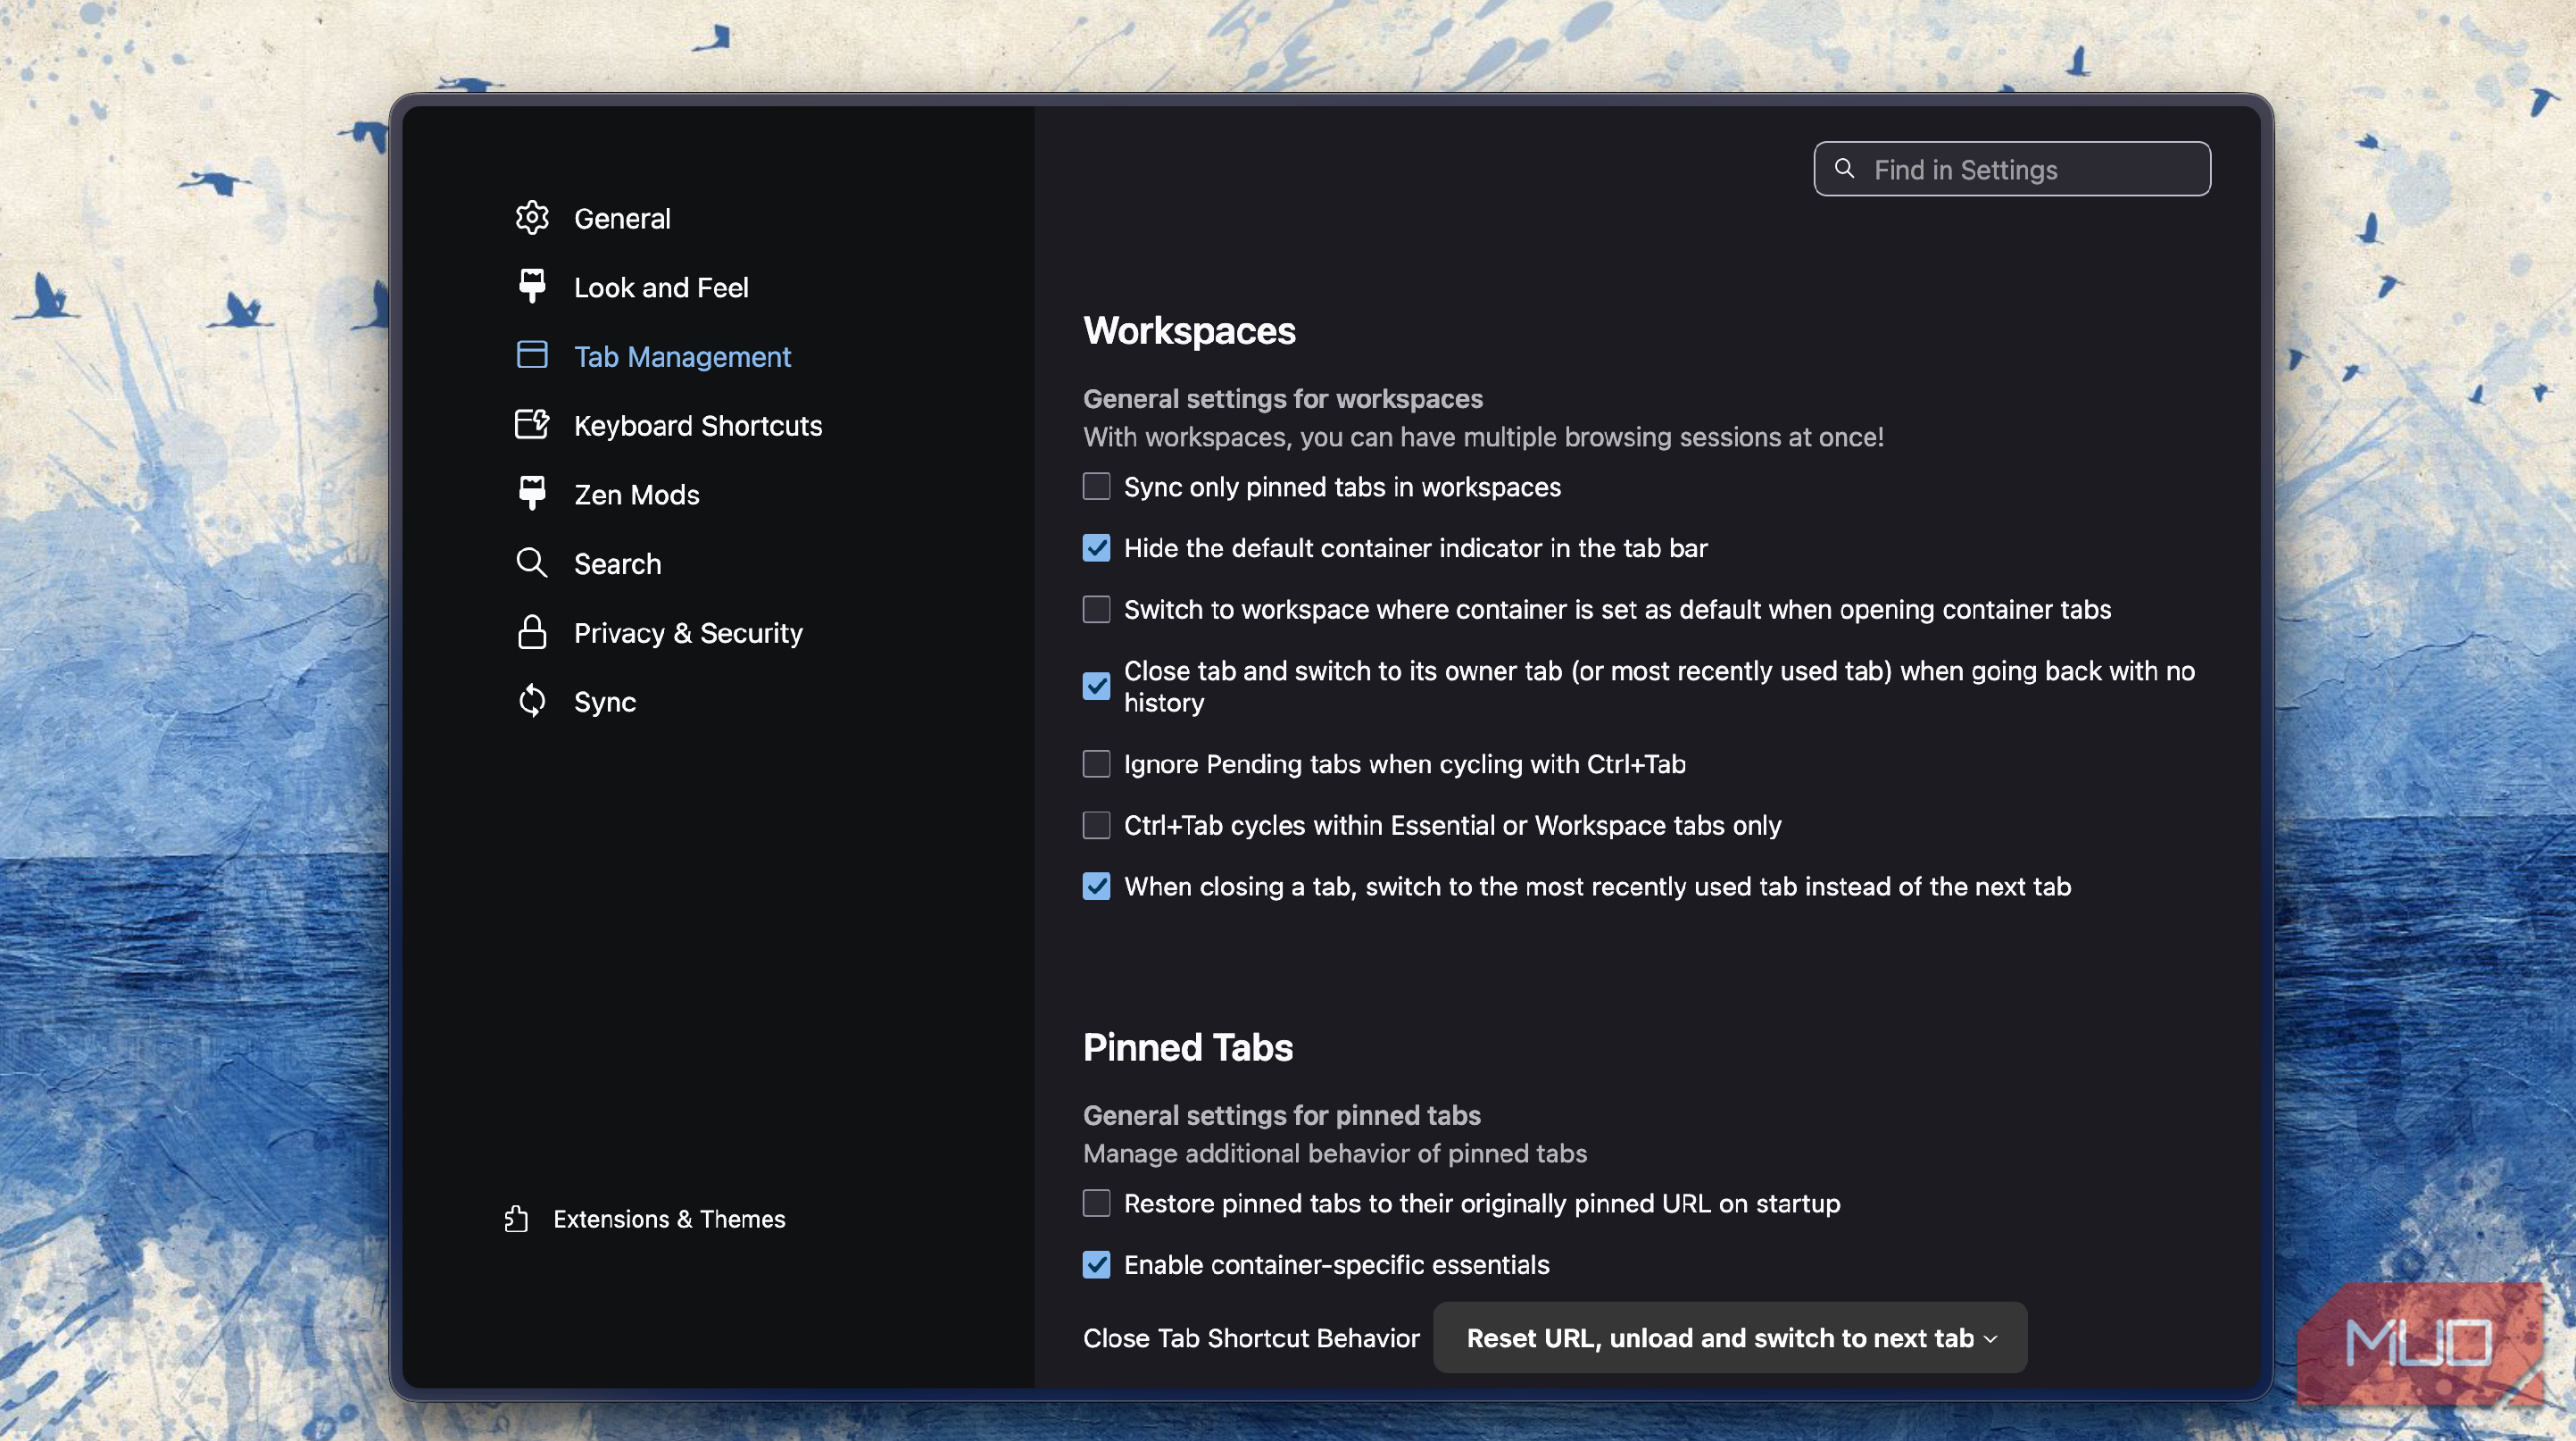2576x1441 pixels.
Task: Uncheck switch to most recently used tab option
Action: pos(1096,886)
